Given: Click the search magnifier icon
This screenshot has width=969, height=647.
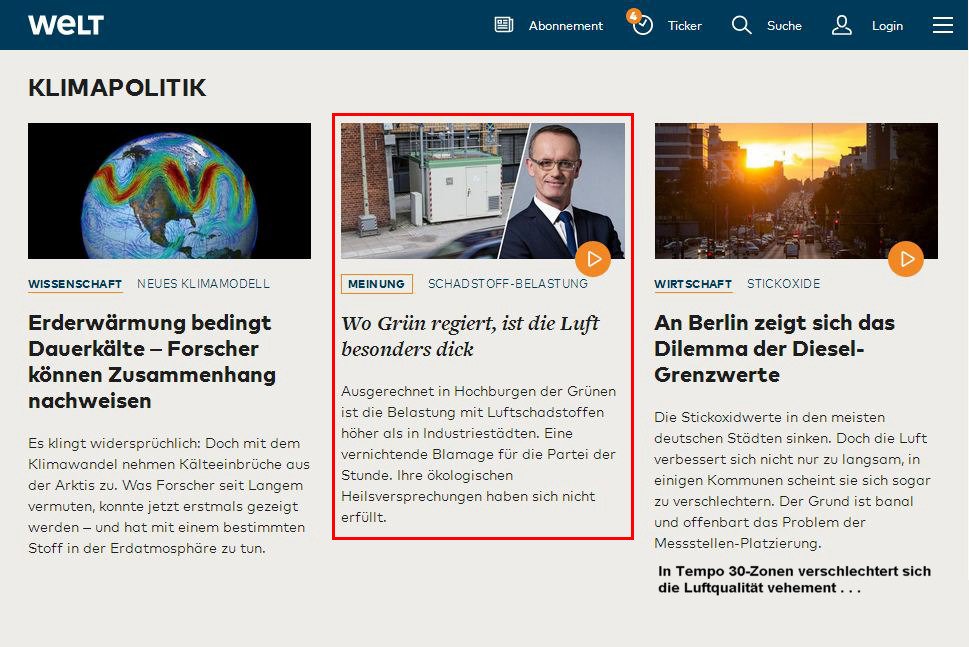Looking at the screenshot, I should (x=742, y=25).
